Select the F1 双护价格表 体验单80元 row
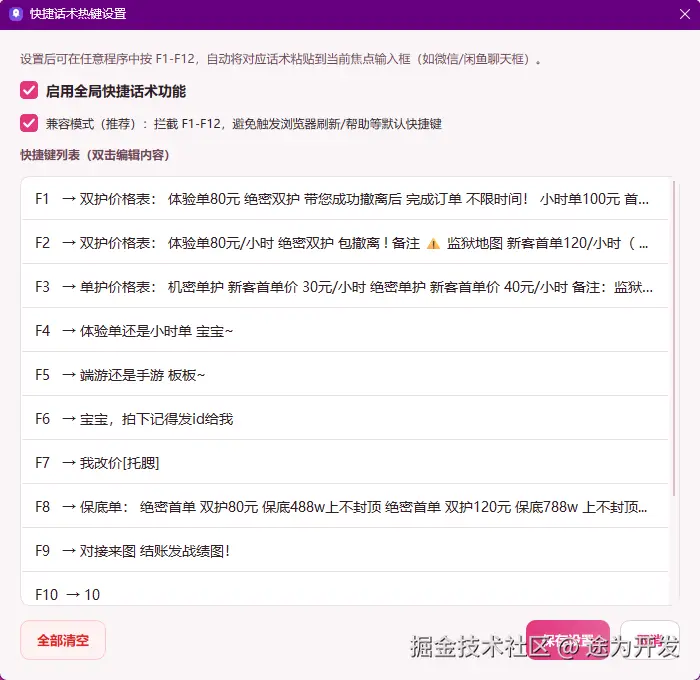 click(345, 198)
